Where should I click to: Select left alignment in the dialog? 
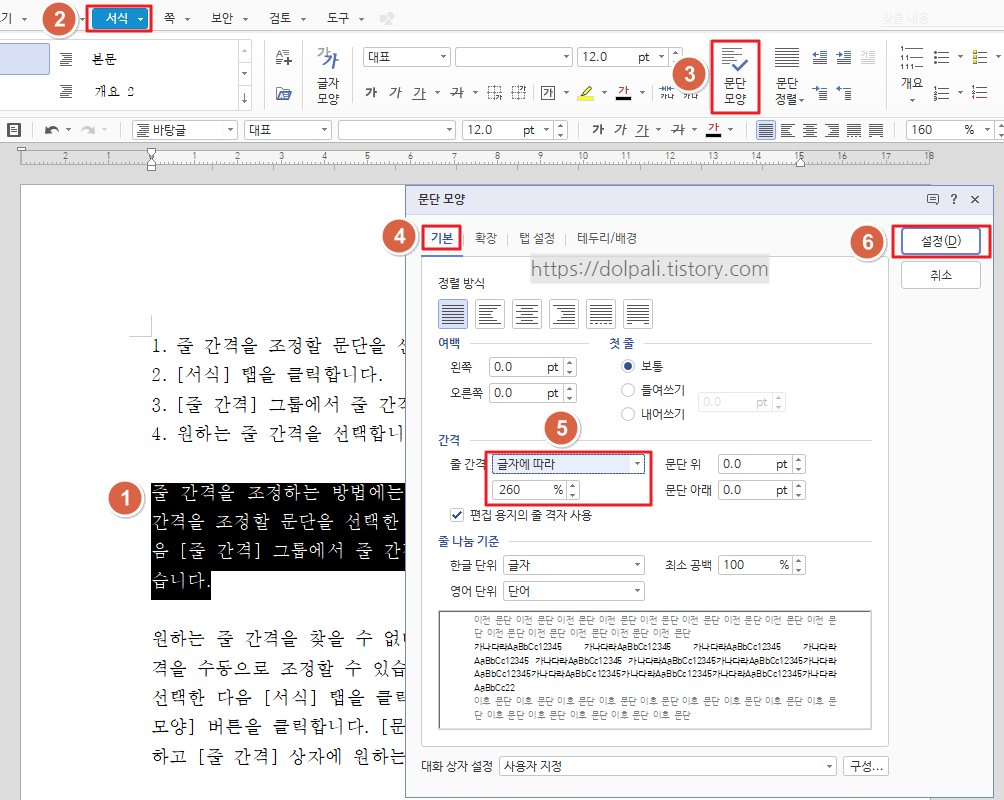pos(490,314)
